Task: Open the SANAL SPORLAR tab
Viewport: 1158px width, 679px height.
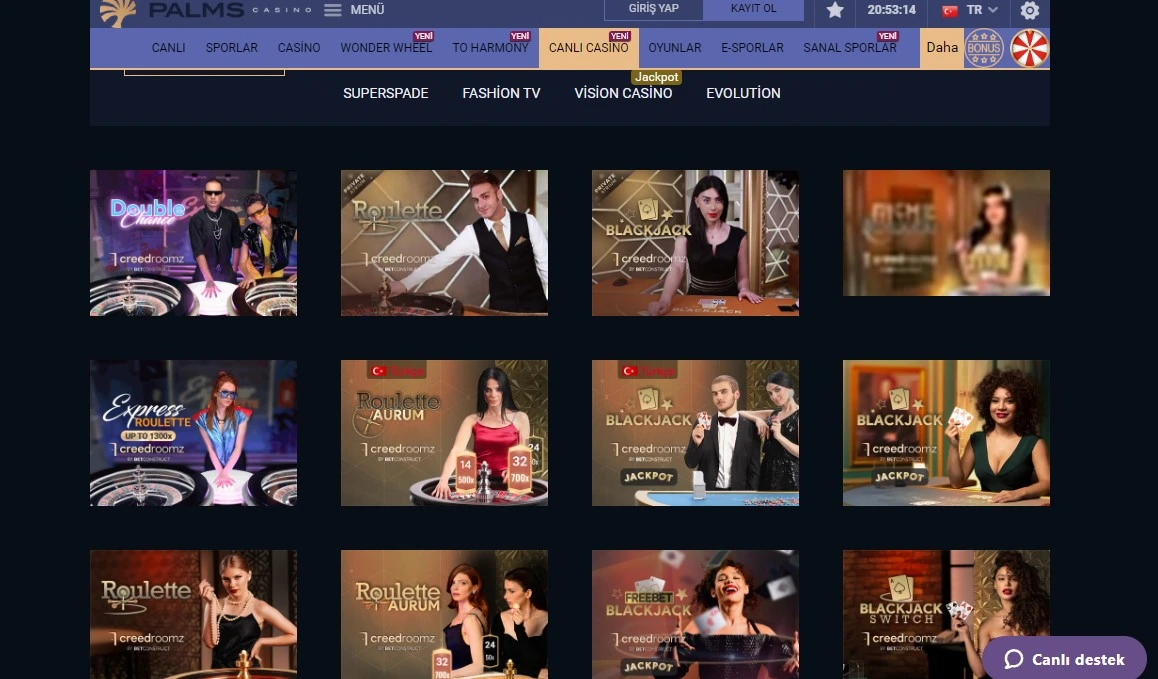Action: pos(850,48)
